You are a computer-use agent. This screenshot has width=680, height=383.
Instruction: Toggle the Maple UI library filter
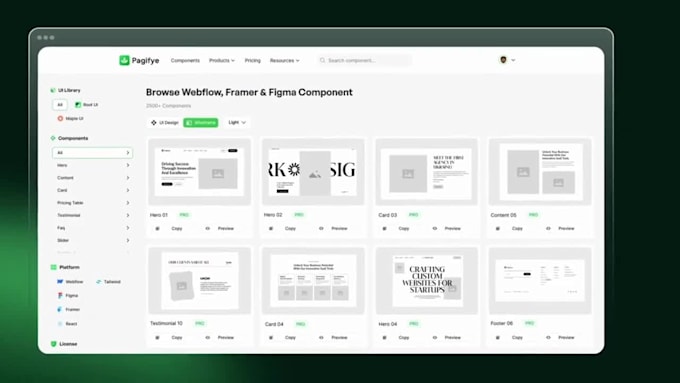pyautogui.click(x=70, y=118)
